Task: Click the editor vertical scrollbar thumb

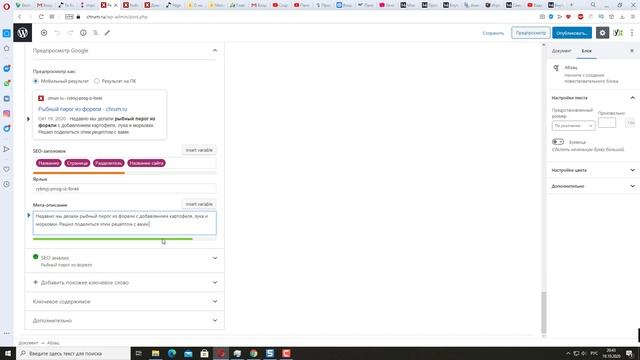Action: [x=543, y=313]
